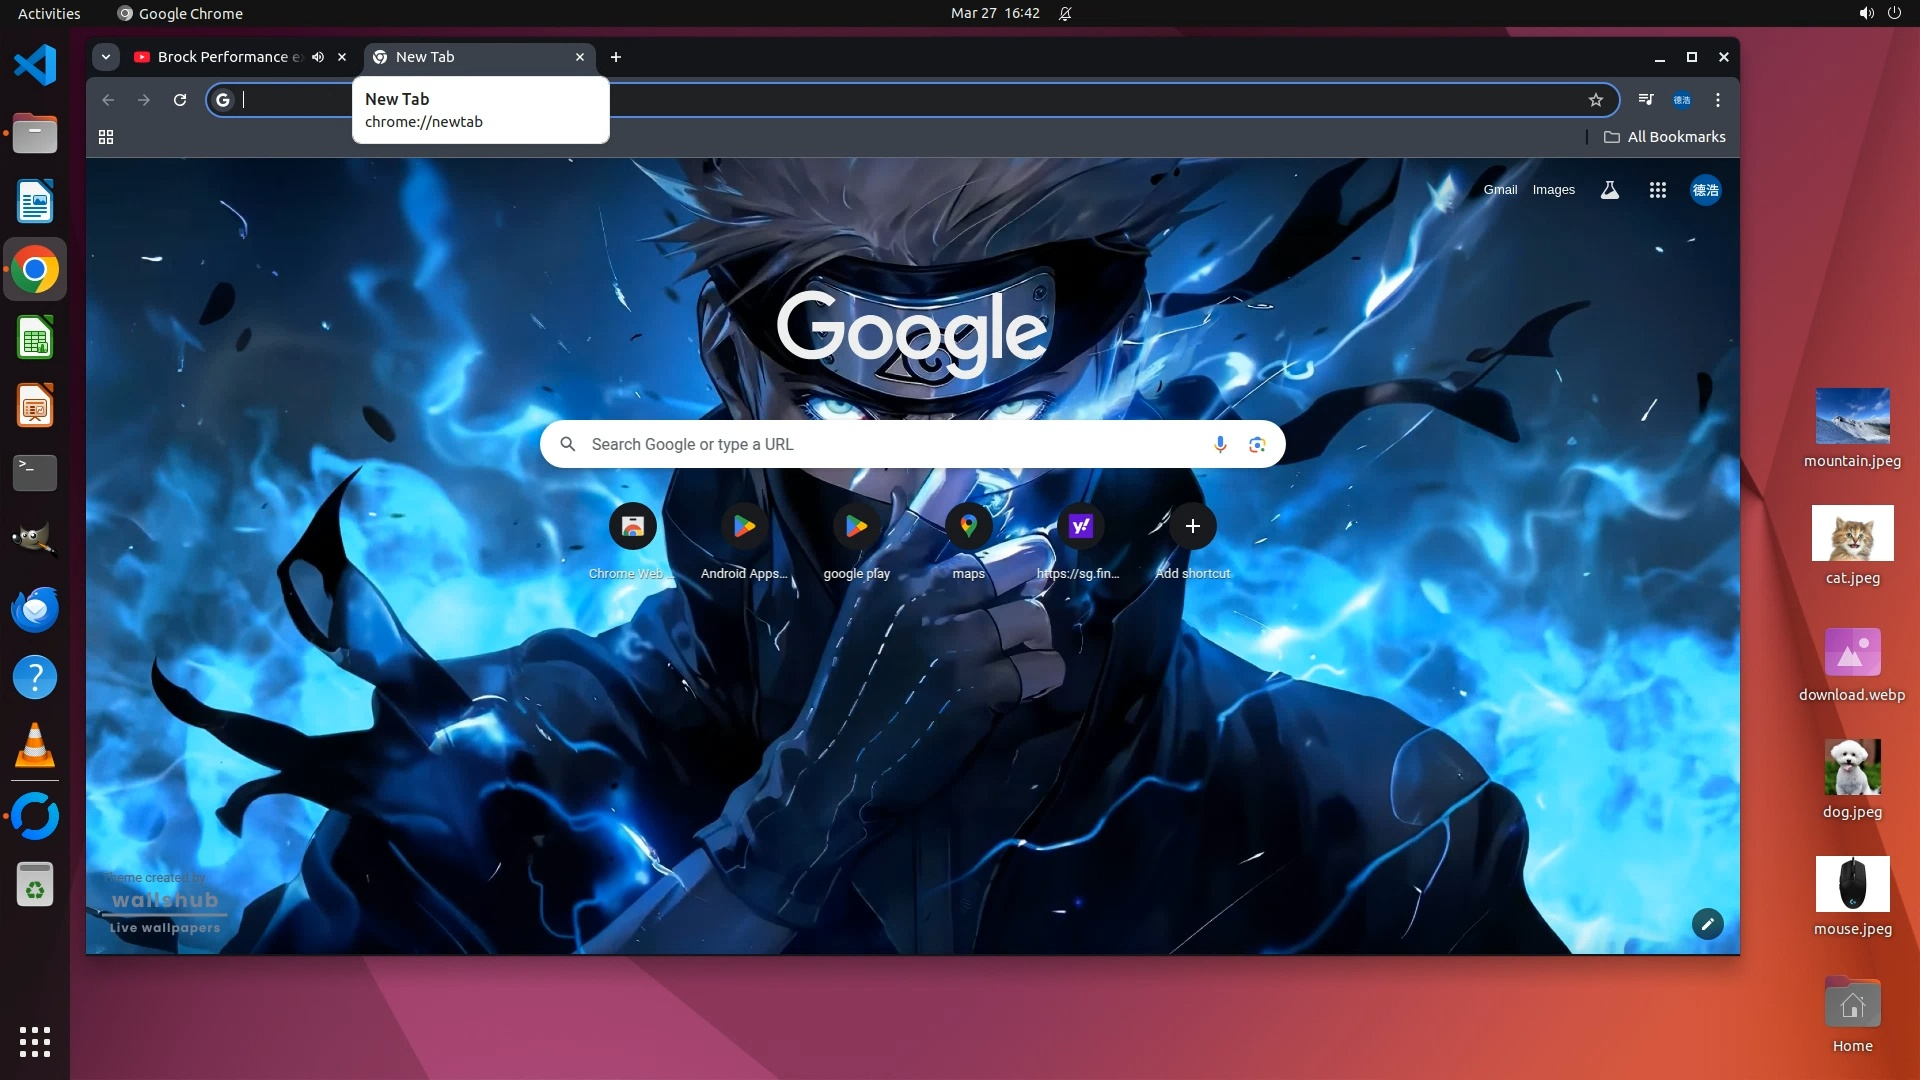Mute the Brock Performance tab audio
1920x1080 pixels.
click(x=318, y=57)
